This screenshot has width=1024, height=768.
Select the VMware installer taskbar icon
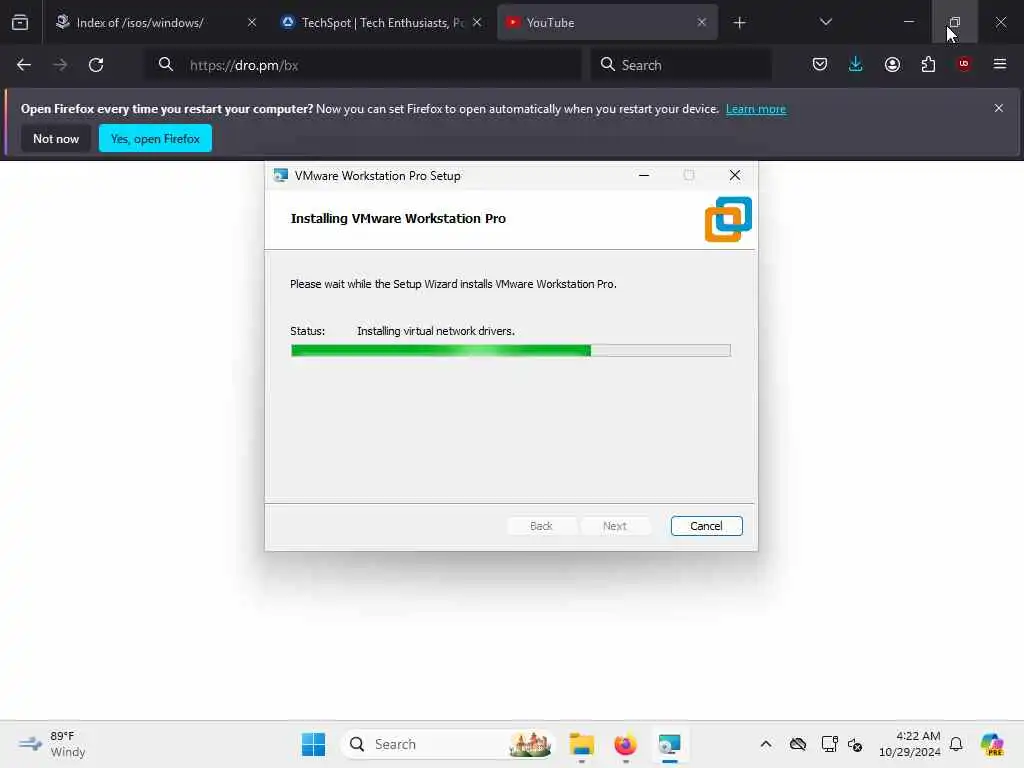669,744
